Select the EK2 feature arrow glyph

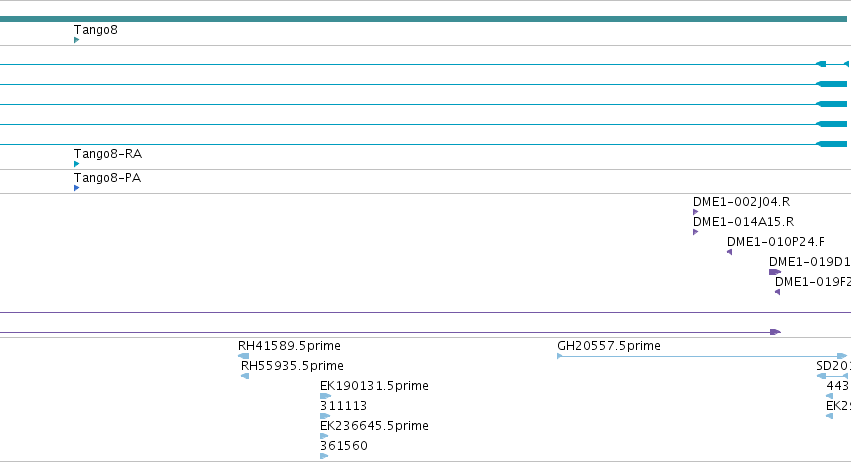(829, 416)
